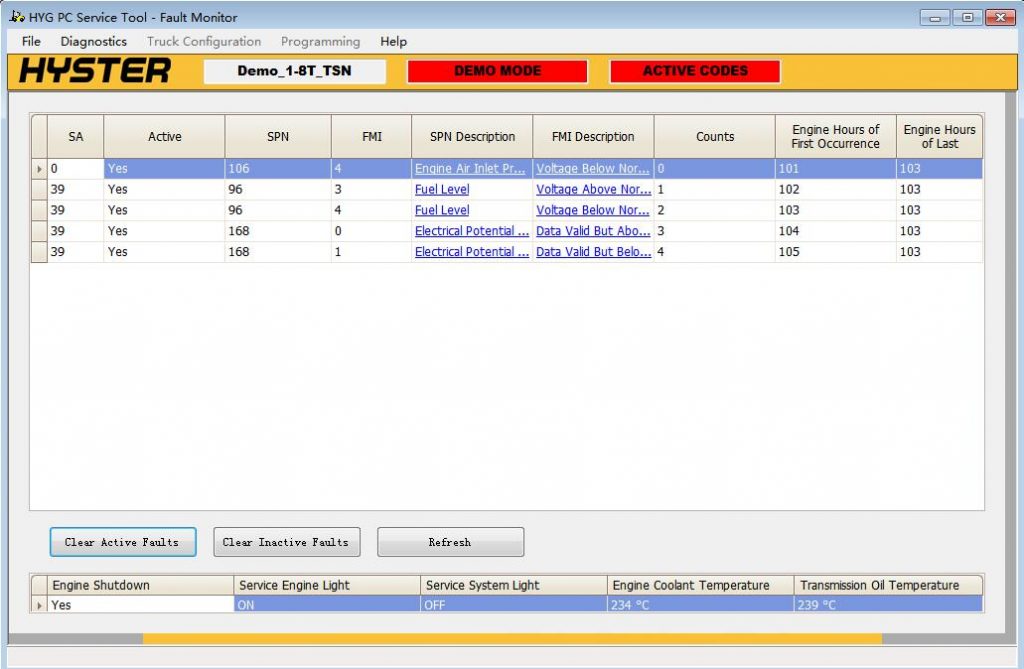Click the Engine Shutdown column header
The image size is (1024, 669).
pyautogui.click(x=140, y=585)
